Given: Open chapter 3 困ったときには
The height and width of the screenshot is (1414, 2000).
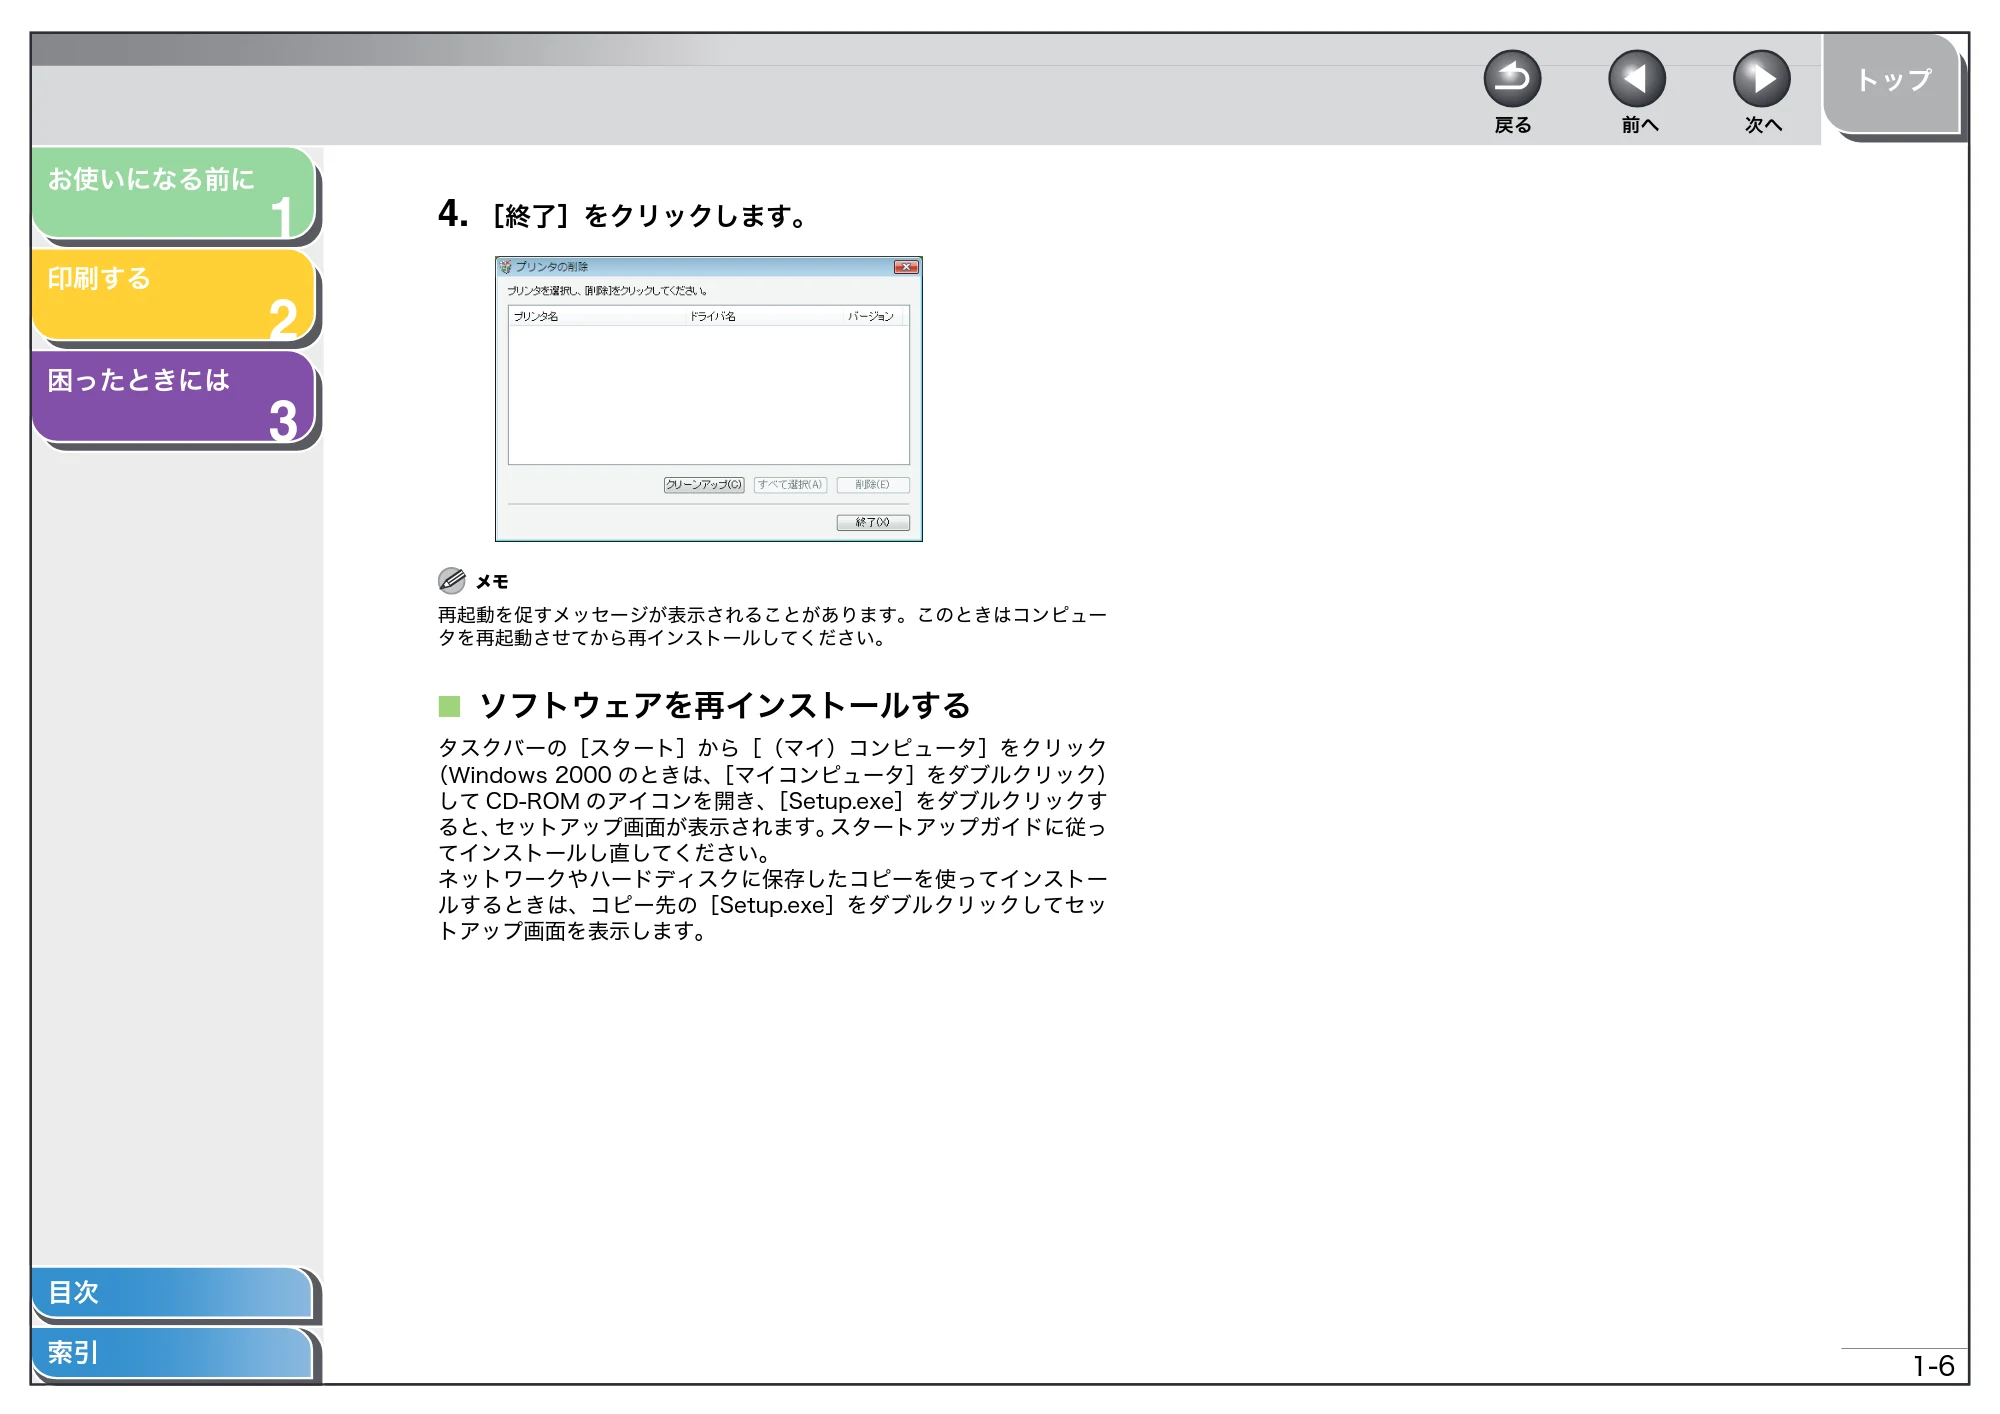Looking at the screenshot, I should pyautogui.click(x=174, y=397).
